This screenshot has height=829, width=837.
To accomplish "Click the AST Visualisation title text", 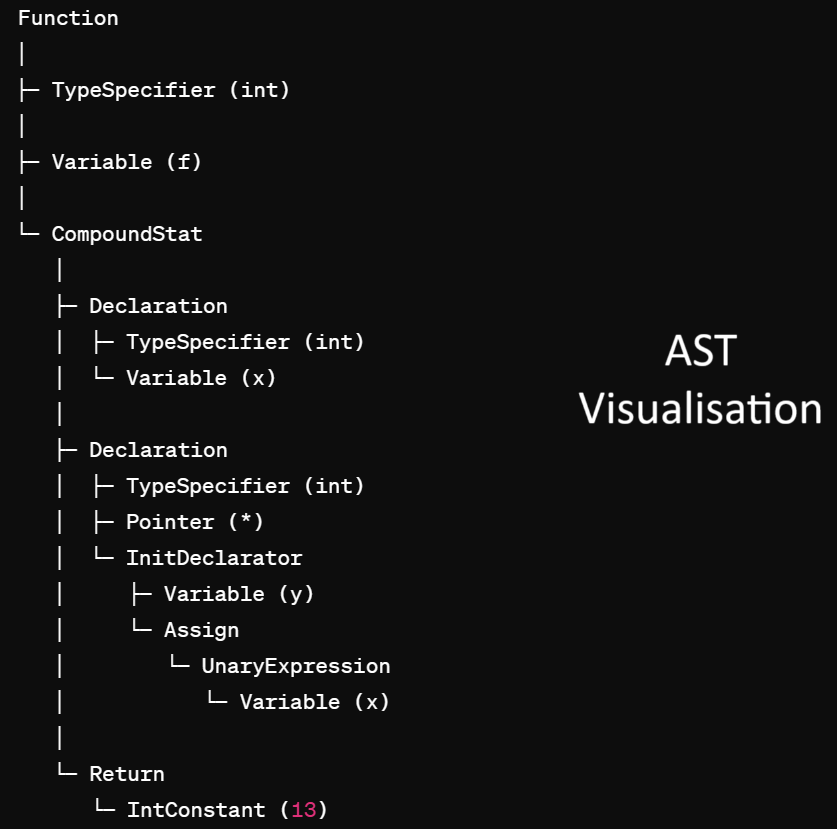I will (x=700, y=380).
